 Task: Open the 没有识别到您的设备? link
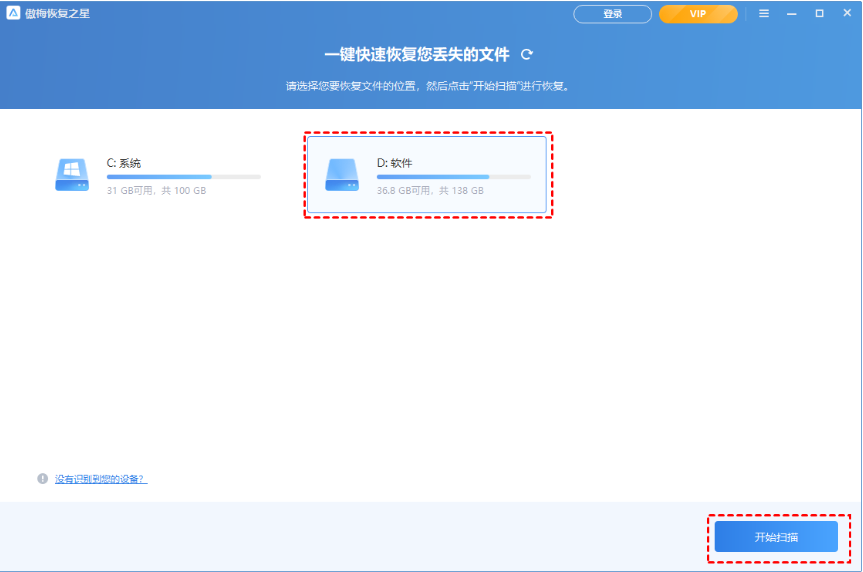(x=101, y=479)
